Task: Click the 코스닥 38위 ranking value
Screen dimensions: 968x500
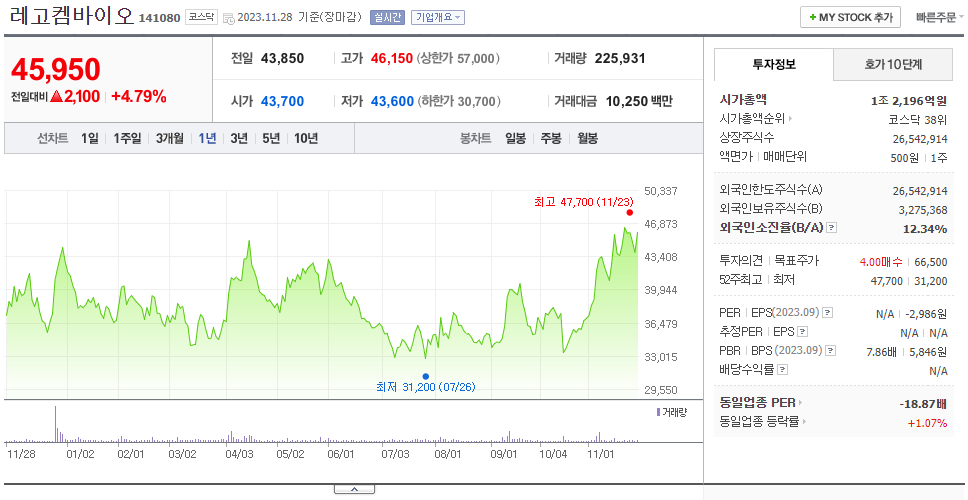Action: pyautogui.click(x=918, y=119)
